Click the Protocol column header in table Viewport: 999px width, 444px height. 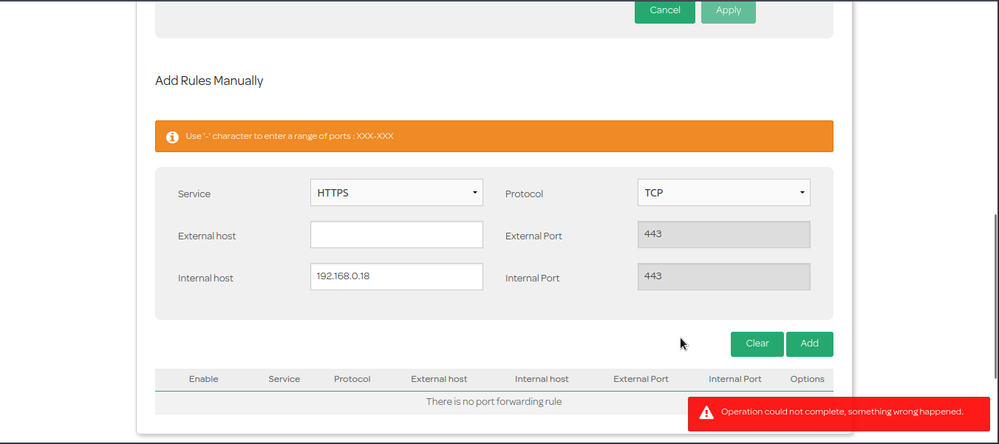[352, 380]
